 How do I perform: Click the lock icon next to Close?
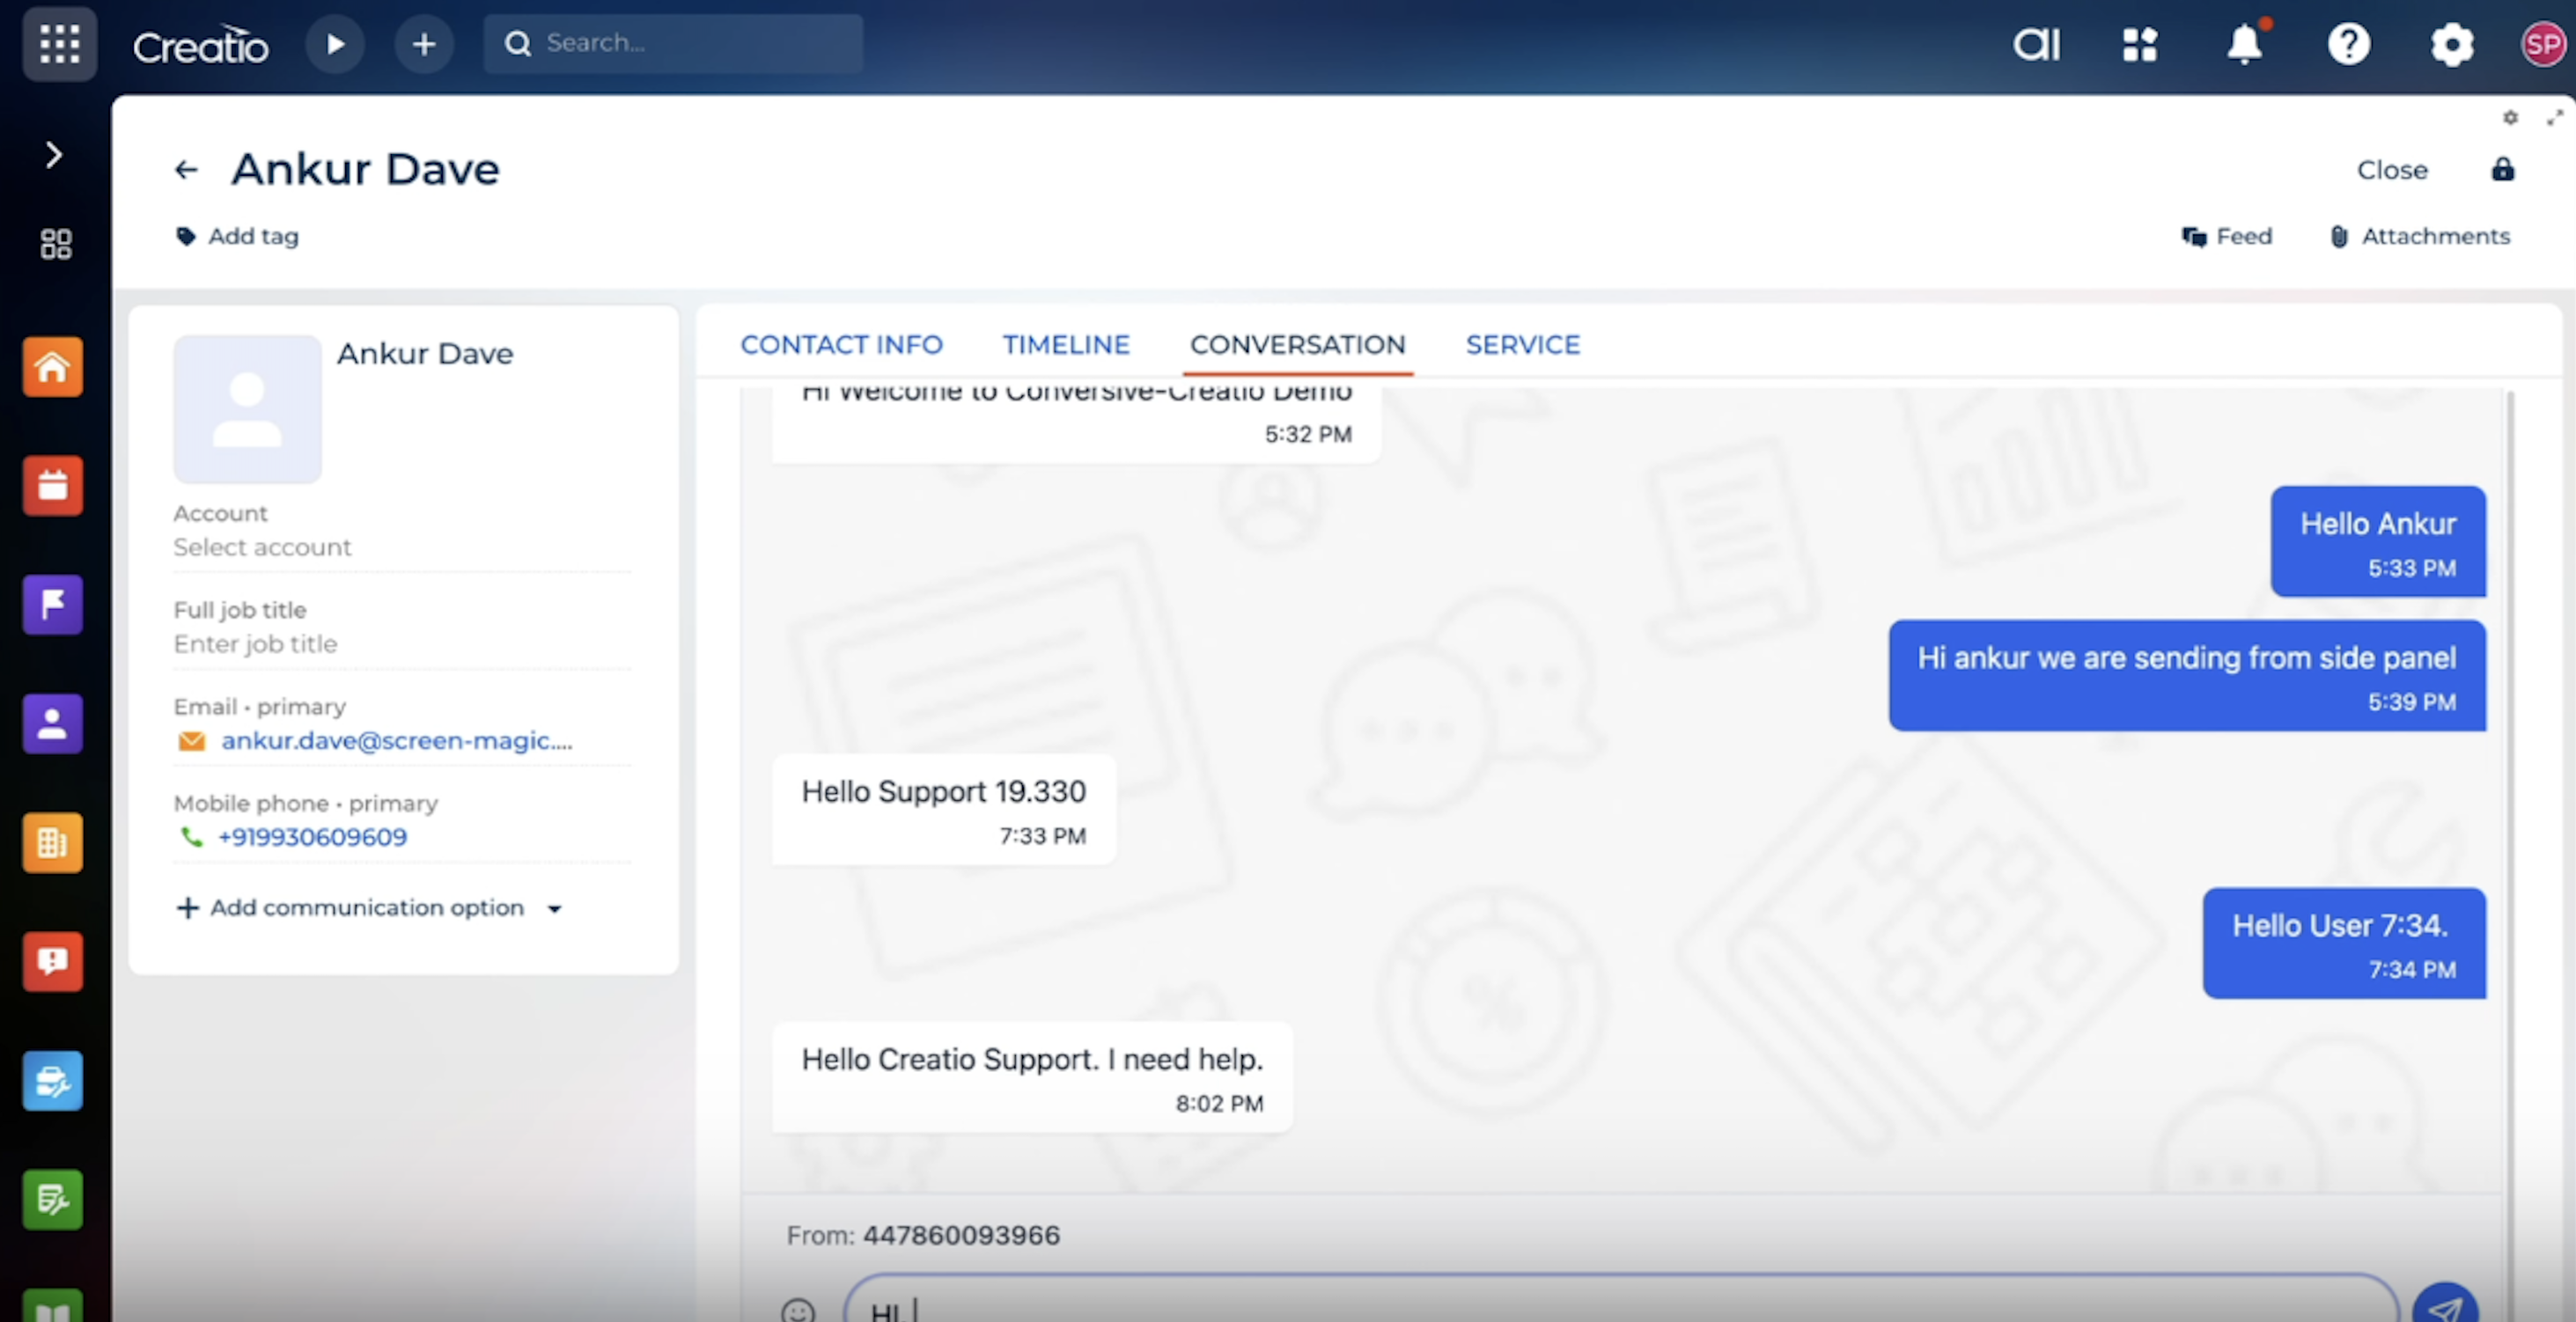coord(2502,169)
